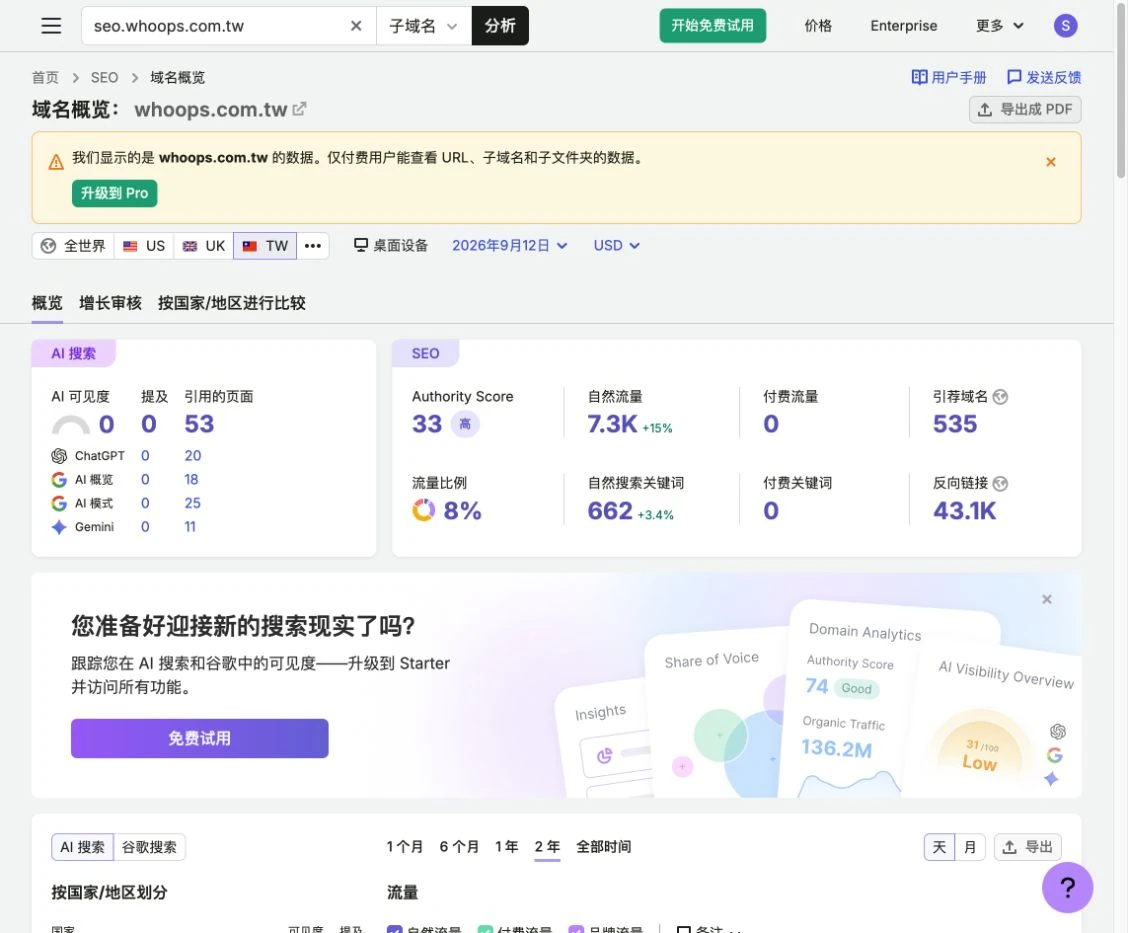This screenshot has width=1128, height=933.
Task: Click 发送反馈 send feedback link
Action: click(x=1044, y=77)
